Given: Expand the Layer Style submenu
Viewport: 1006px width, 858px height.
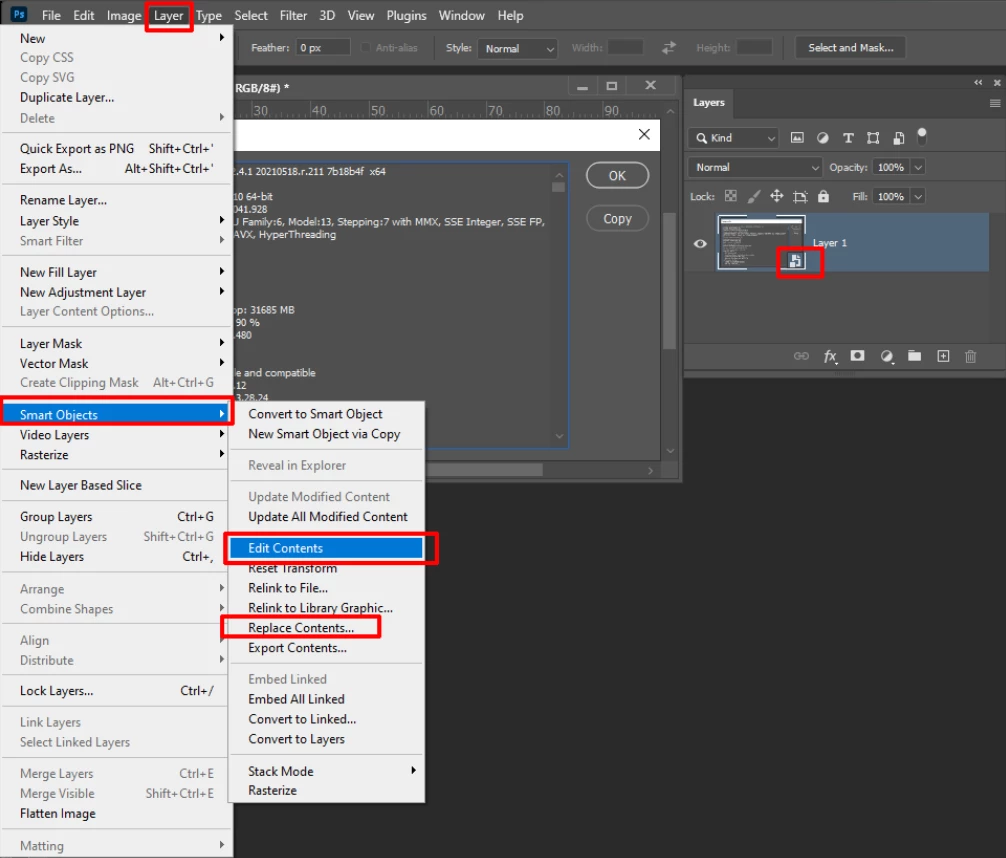Looking at the screenshot, I should click(116, 221).
